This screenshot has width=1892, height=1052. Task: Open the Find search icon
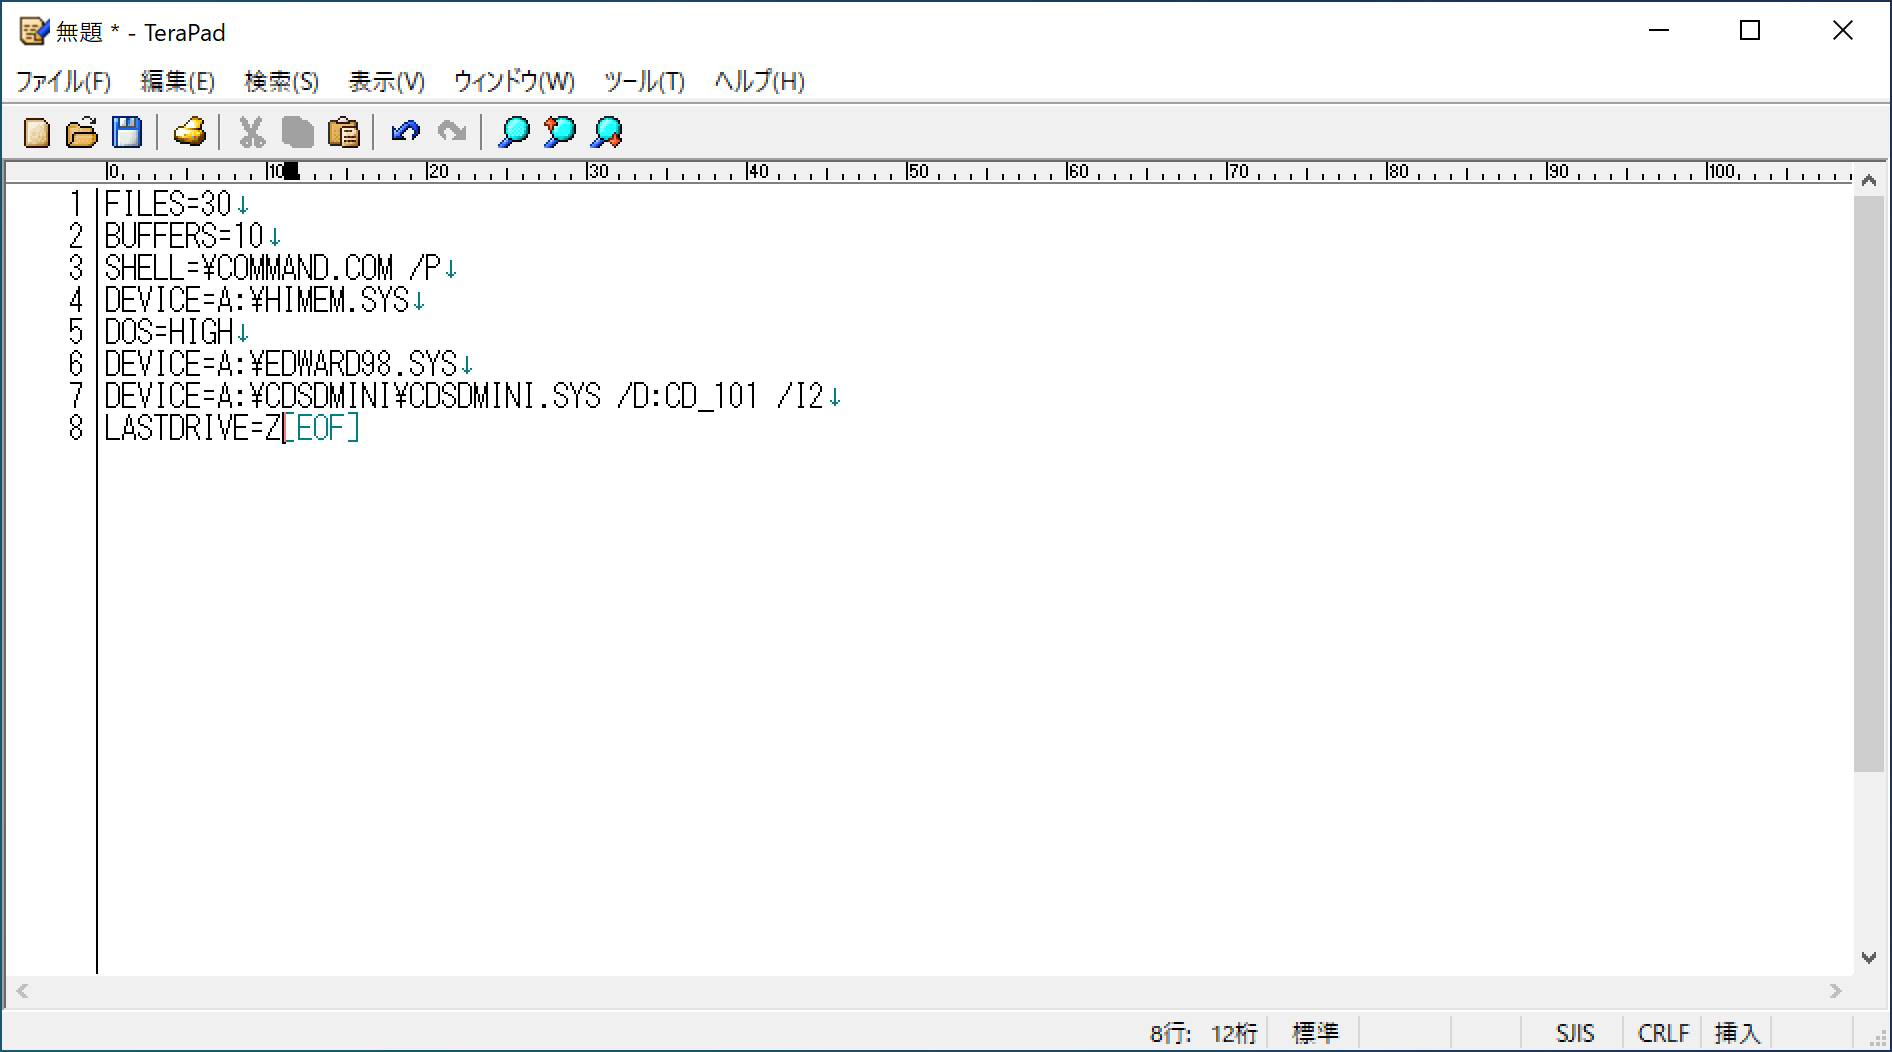coord(513,132)
